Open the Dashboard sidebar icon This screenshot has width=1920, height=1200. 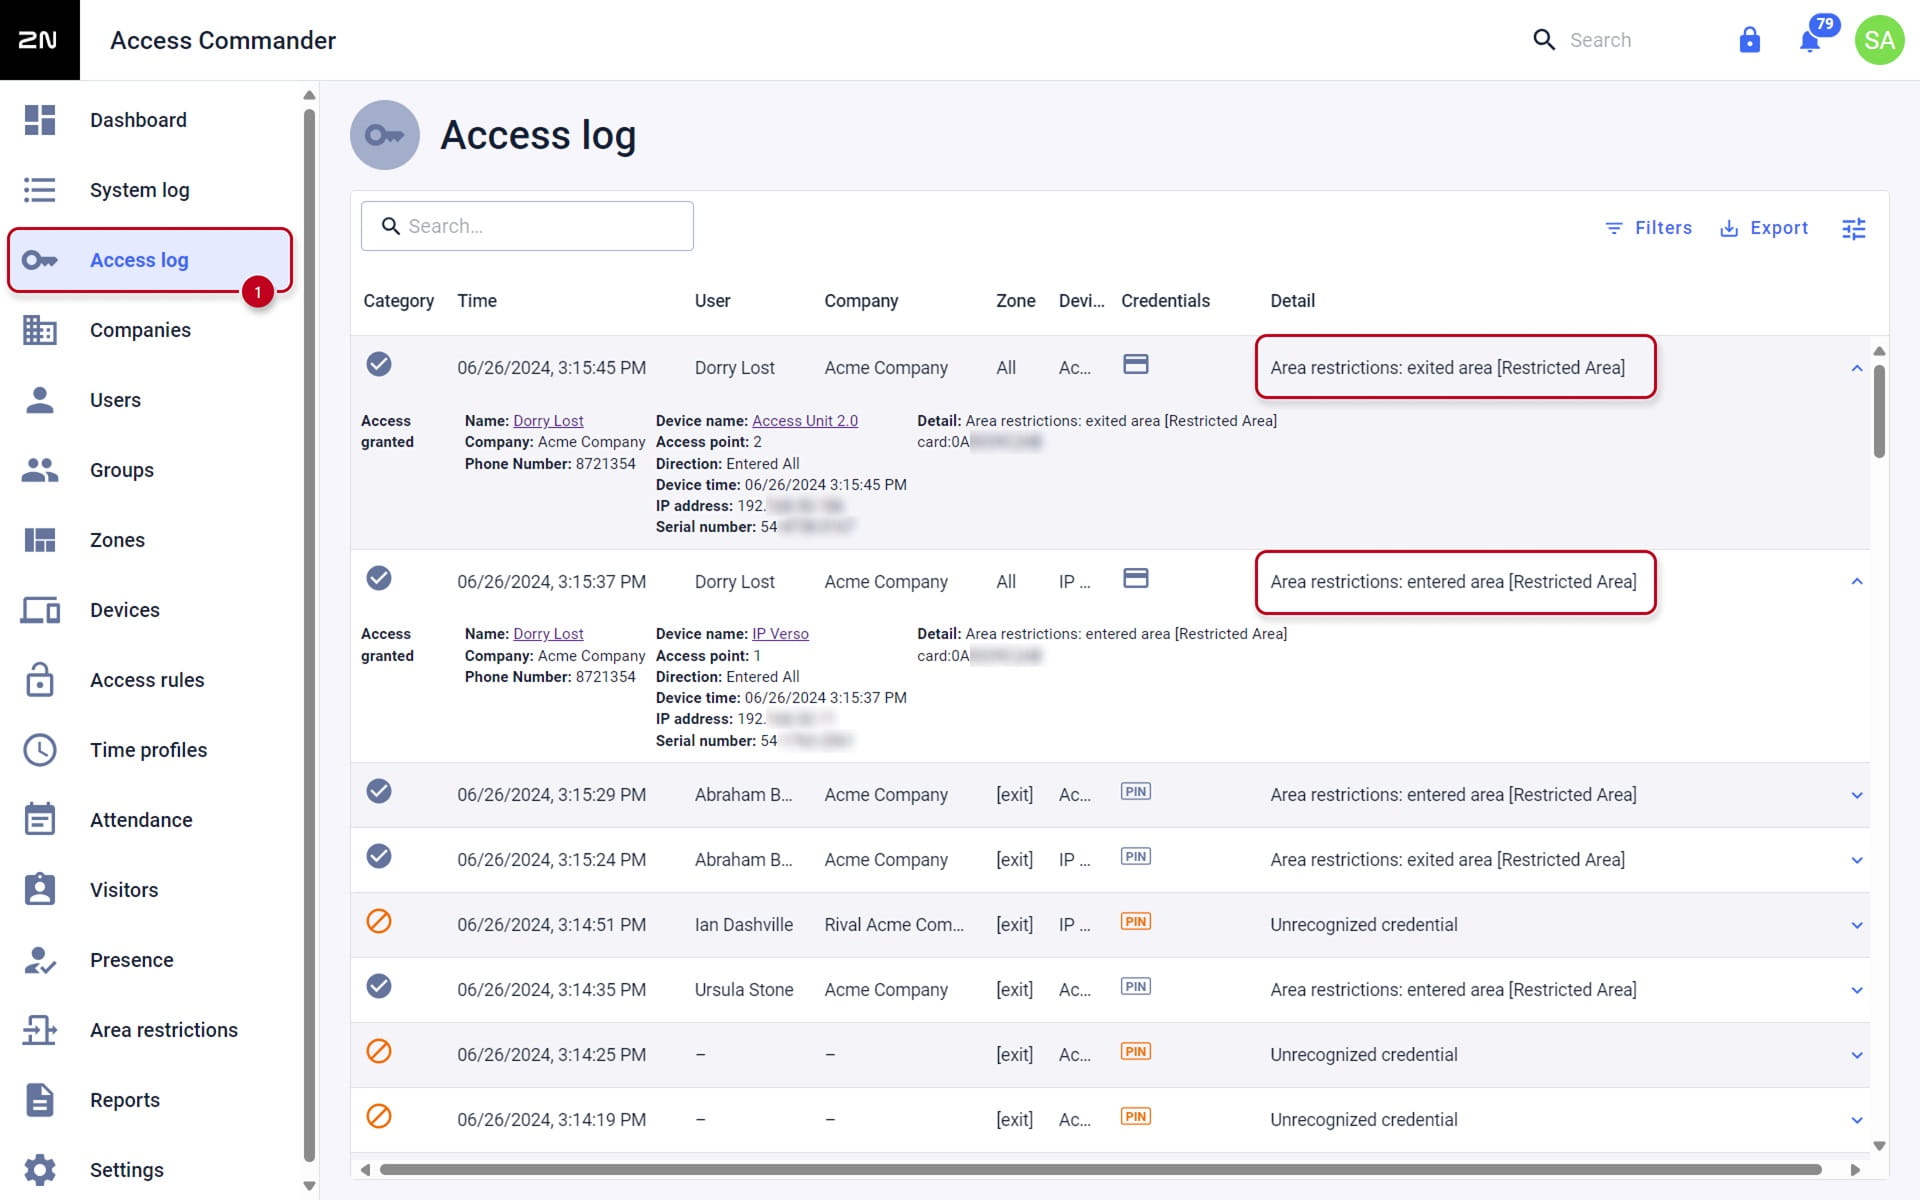[40, 120]
